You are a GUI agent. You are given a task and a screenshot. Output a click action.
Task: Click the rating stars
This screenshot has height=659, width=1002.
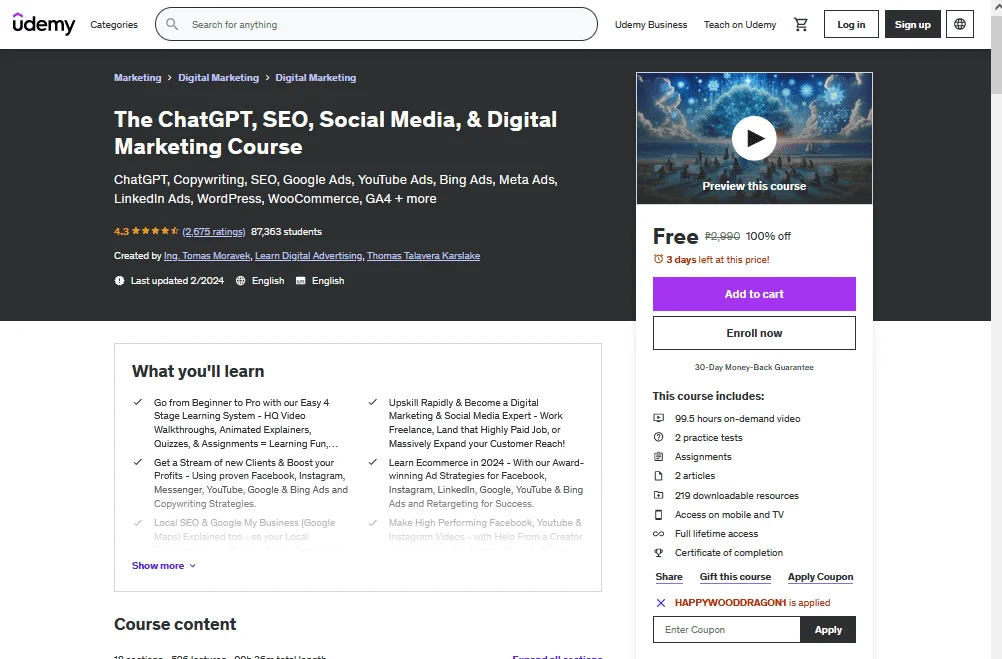[x=155, y=231]
